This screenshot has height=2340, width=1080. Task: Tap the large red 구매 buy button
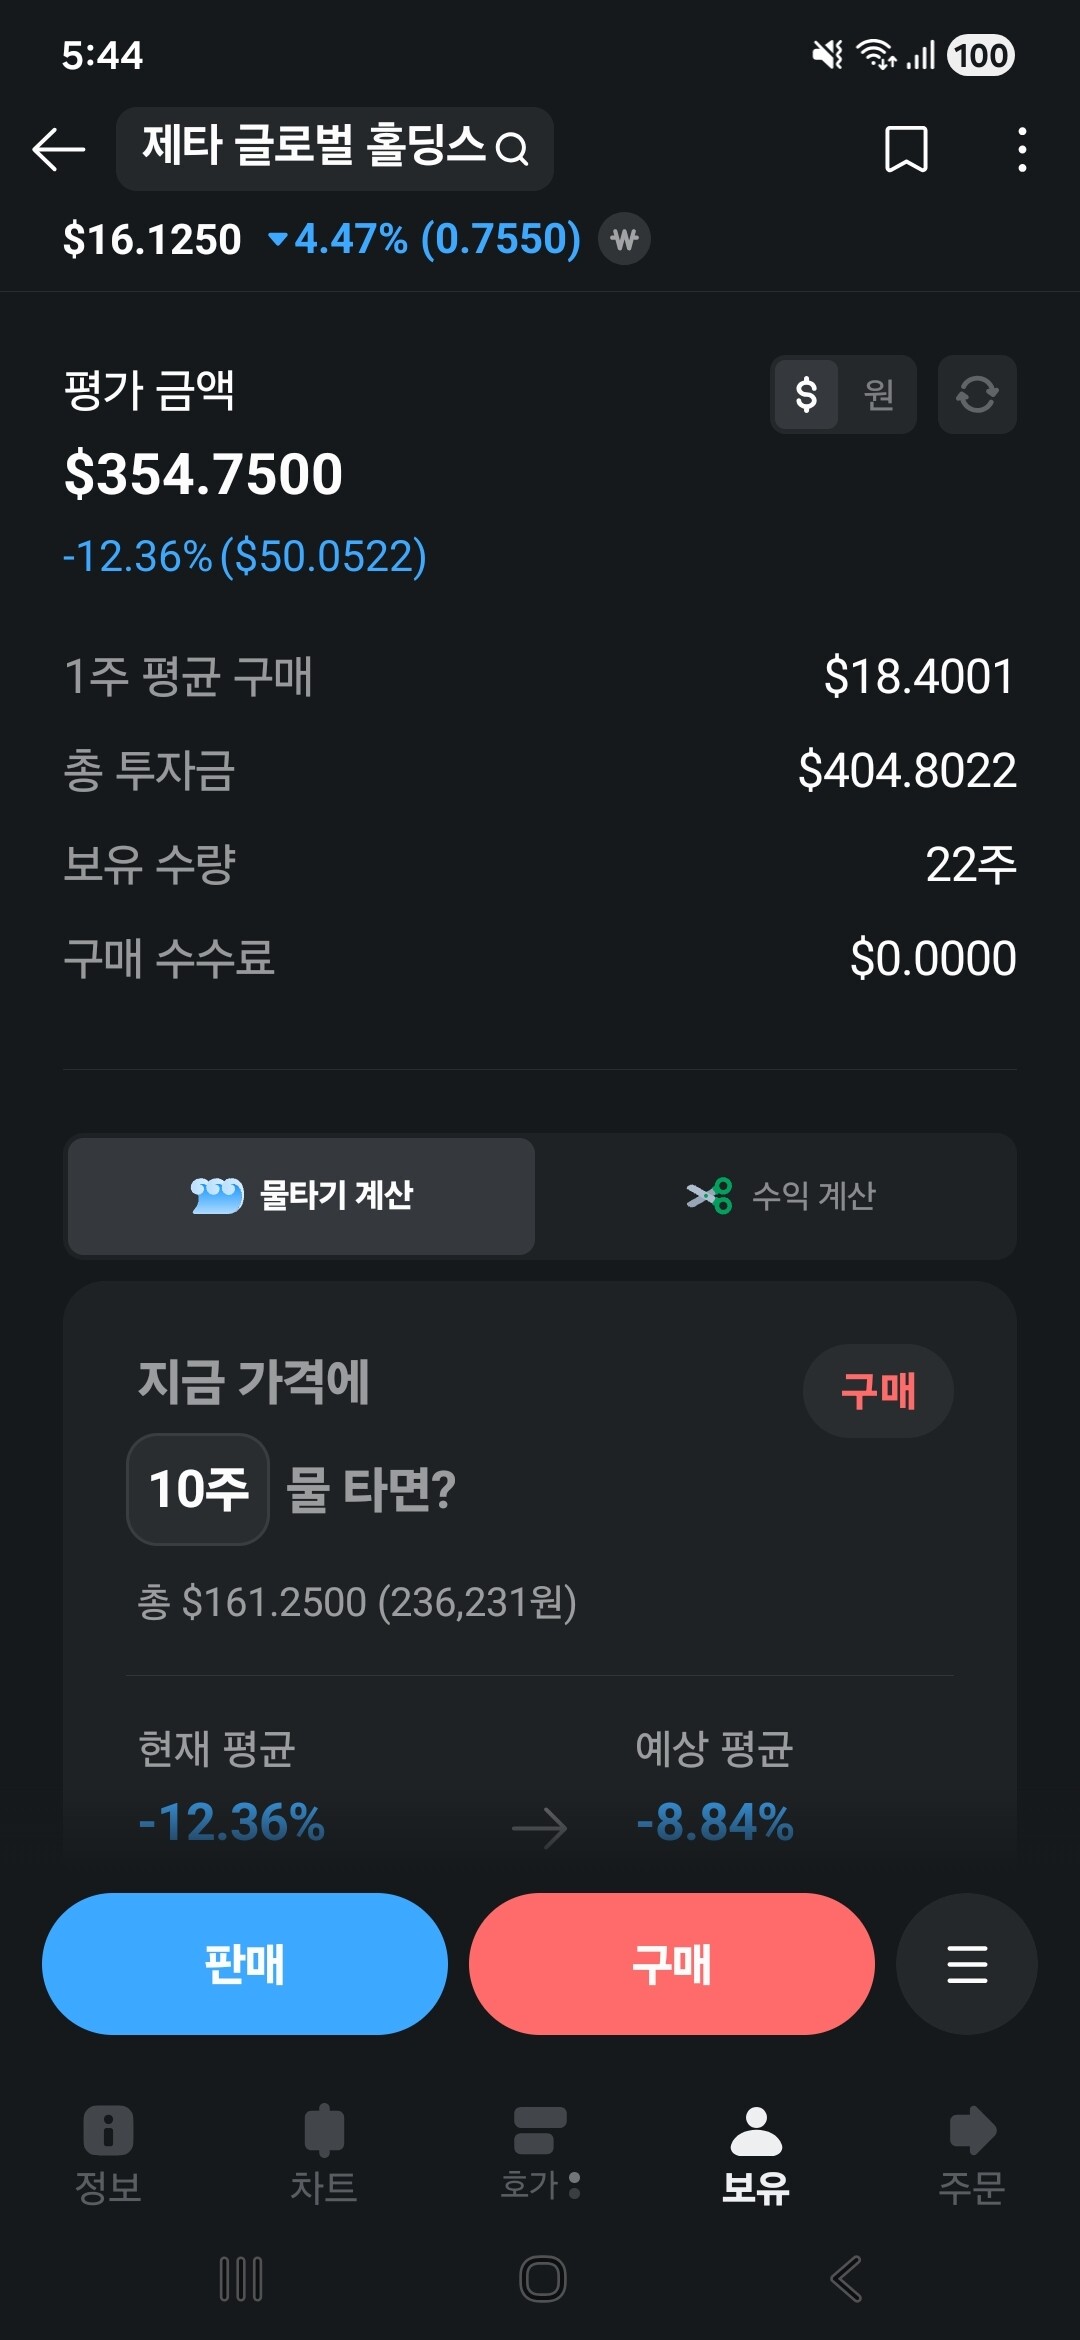tap(672, 1964)
